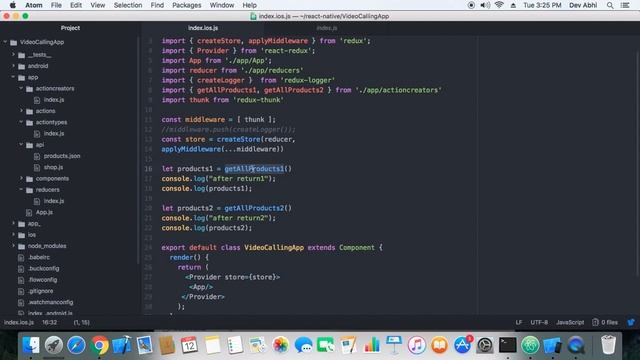This screenshot has width=640, height=360.
Task: Open FaceTime from the dock
Action: (x=326, y=345)
